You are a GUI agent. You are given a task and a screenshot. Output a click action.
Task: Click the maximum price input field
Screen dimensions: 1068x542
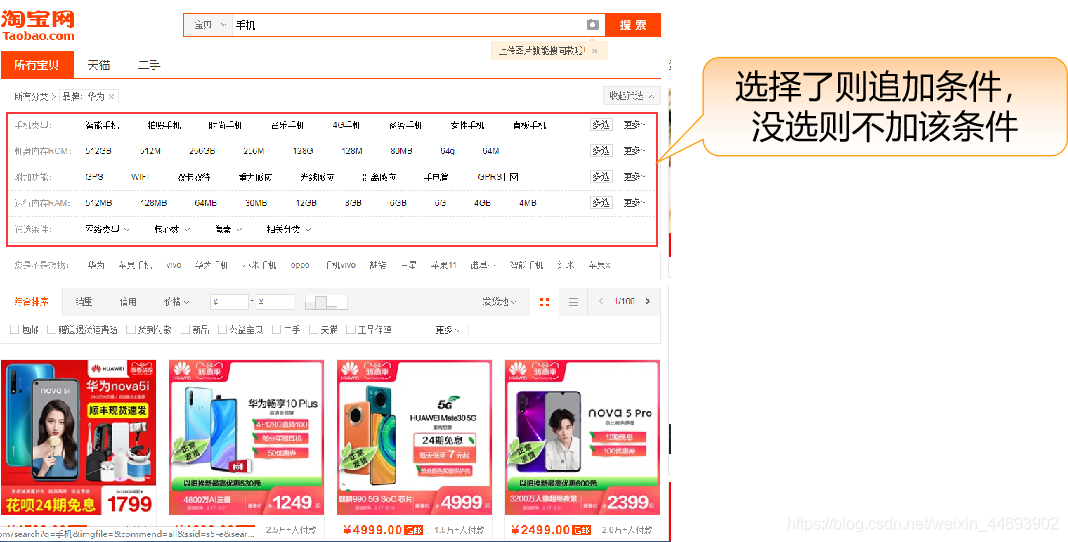click(x=275, y=302)
